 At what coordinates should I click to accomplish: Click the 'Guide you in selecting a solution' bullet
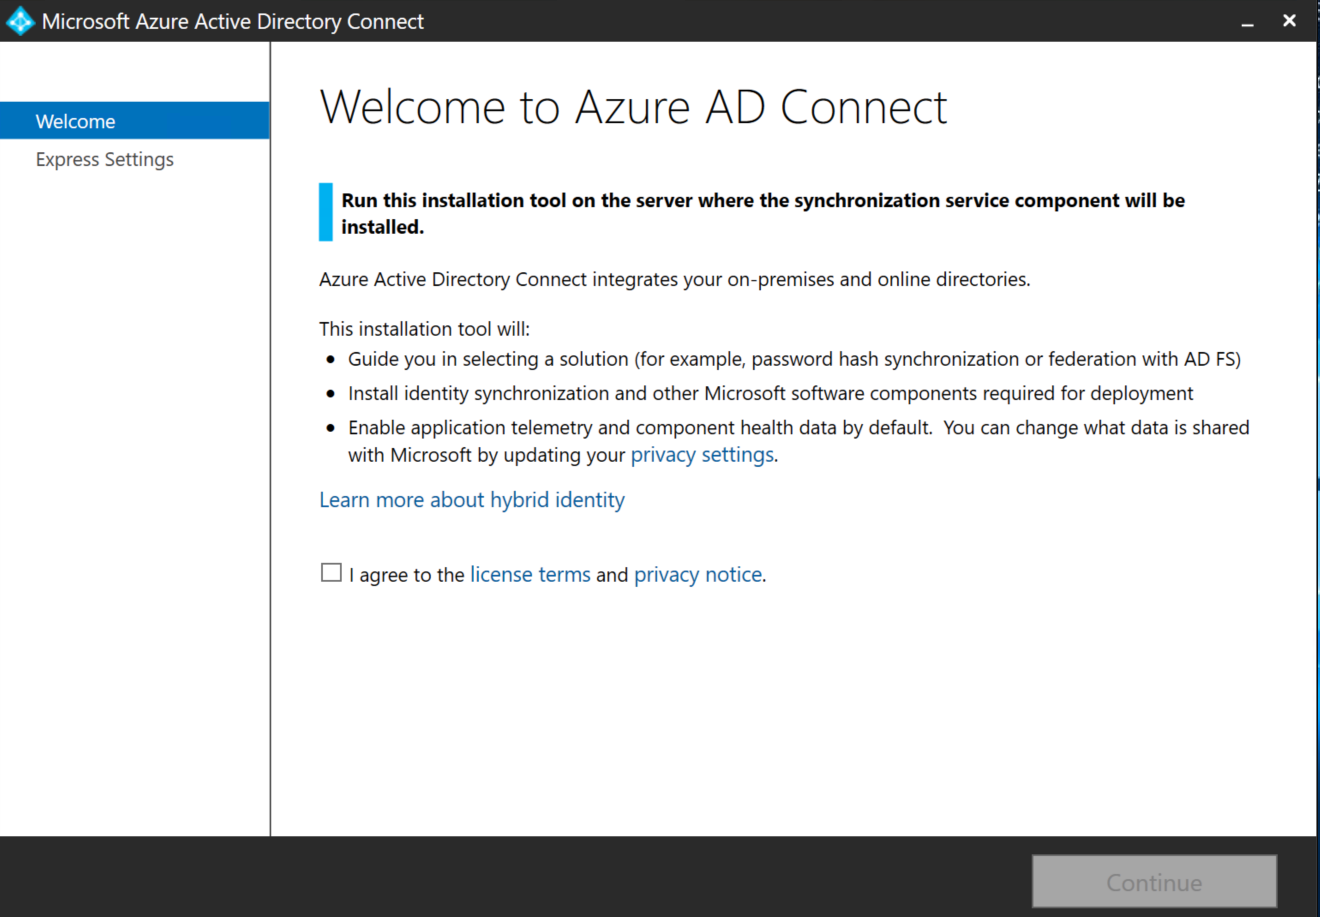coord(794,359)
